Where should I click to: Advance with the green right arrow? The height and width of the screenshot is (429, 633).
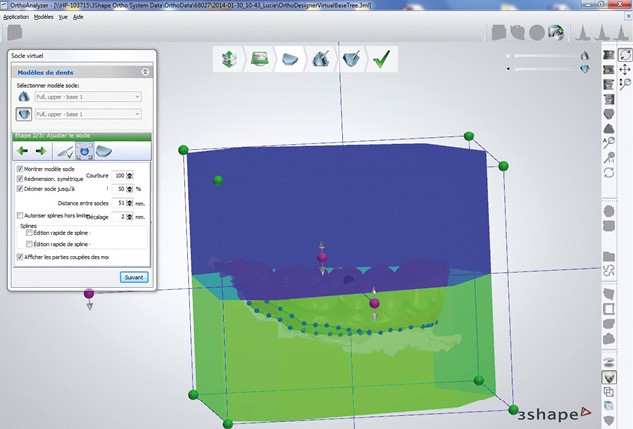click(x=42, y=151)
